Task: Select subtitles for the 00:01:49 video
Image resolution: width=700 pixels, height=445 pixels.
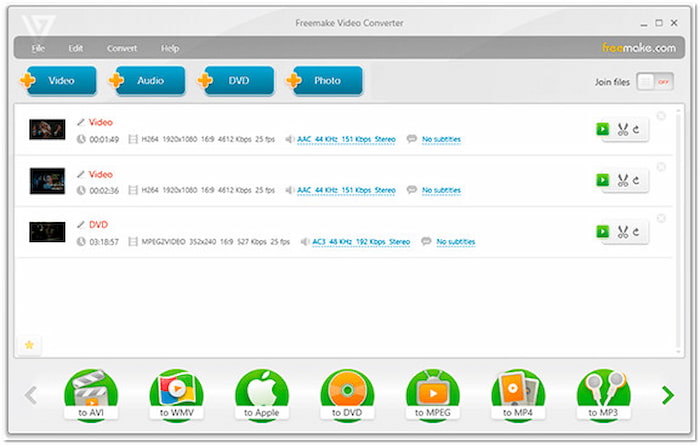Action: (x=441, y=139)
